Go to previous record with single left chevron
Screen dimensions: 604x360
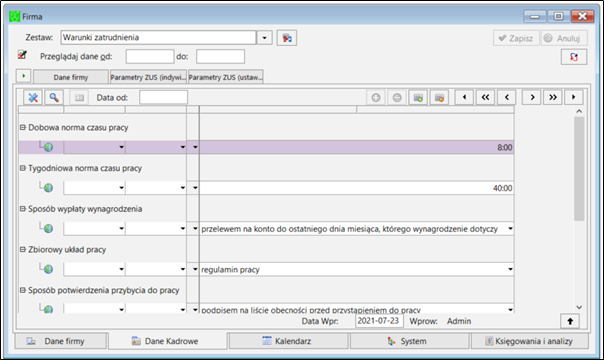(507, 97)
